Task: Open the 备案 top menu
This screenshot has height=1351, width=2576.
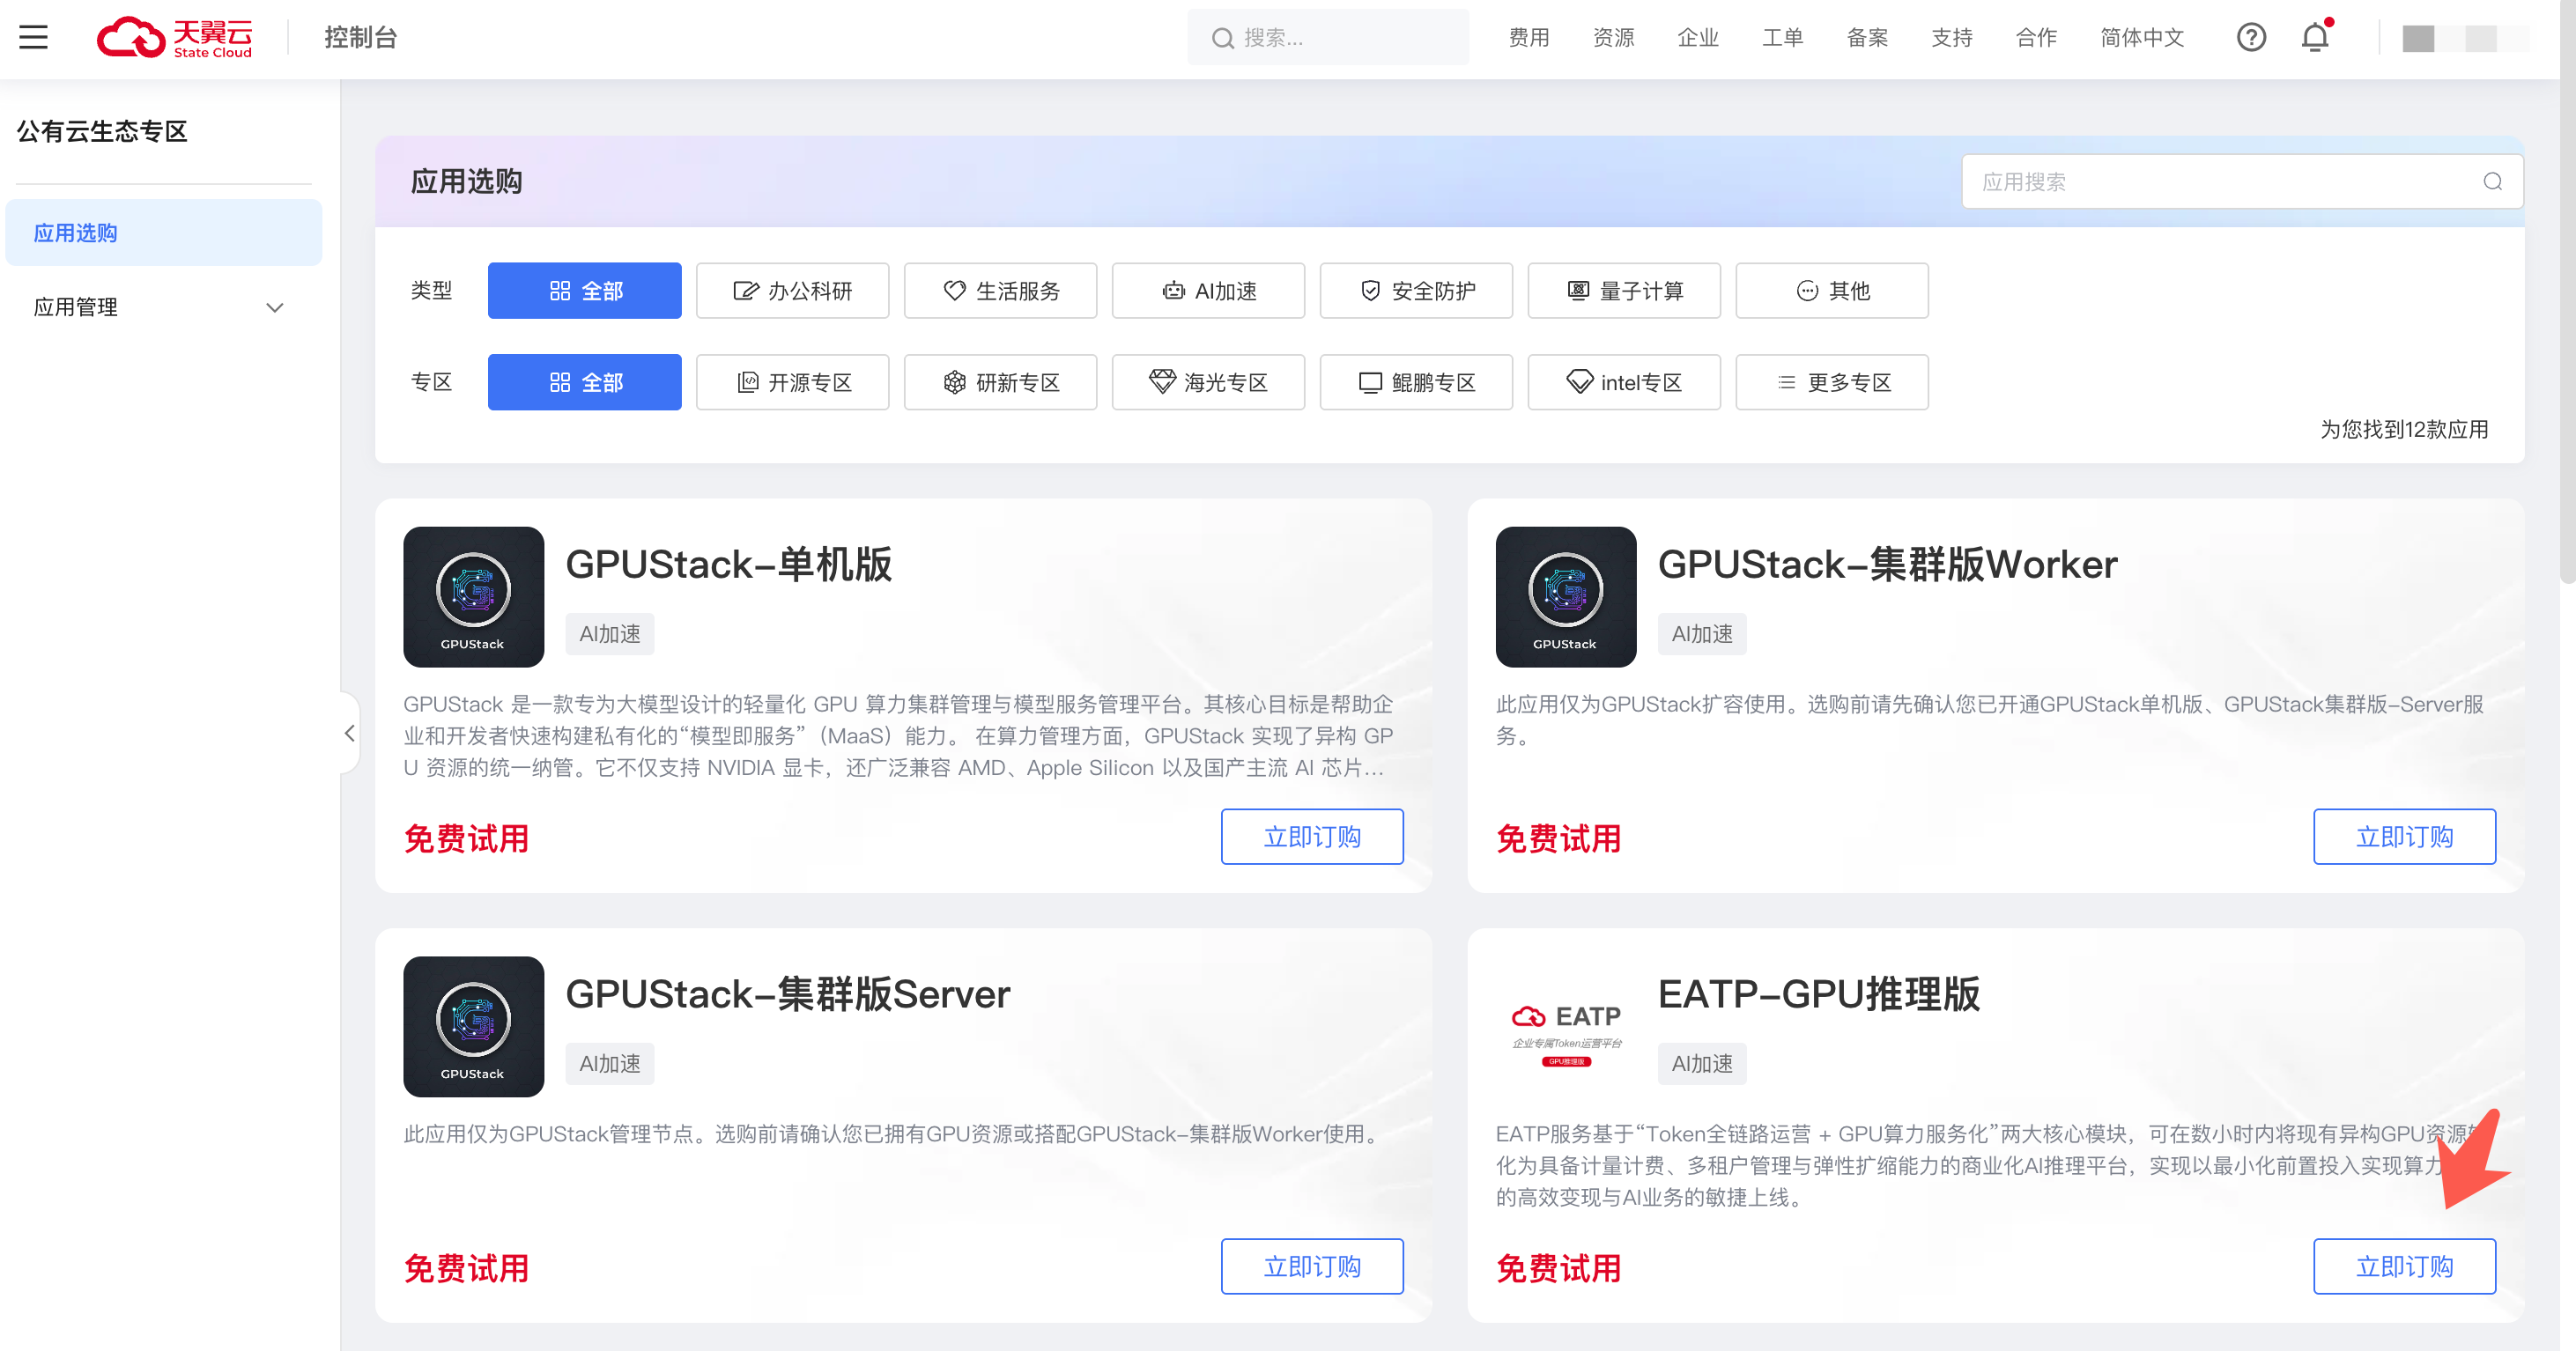Action: pyautogui.click(x=1867, y=37)
